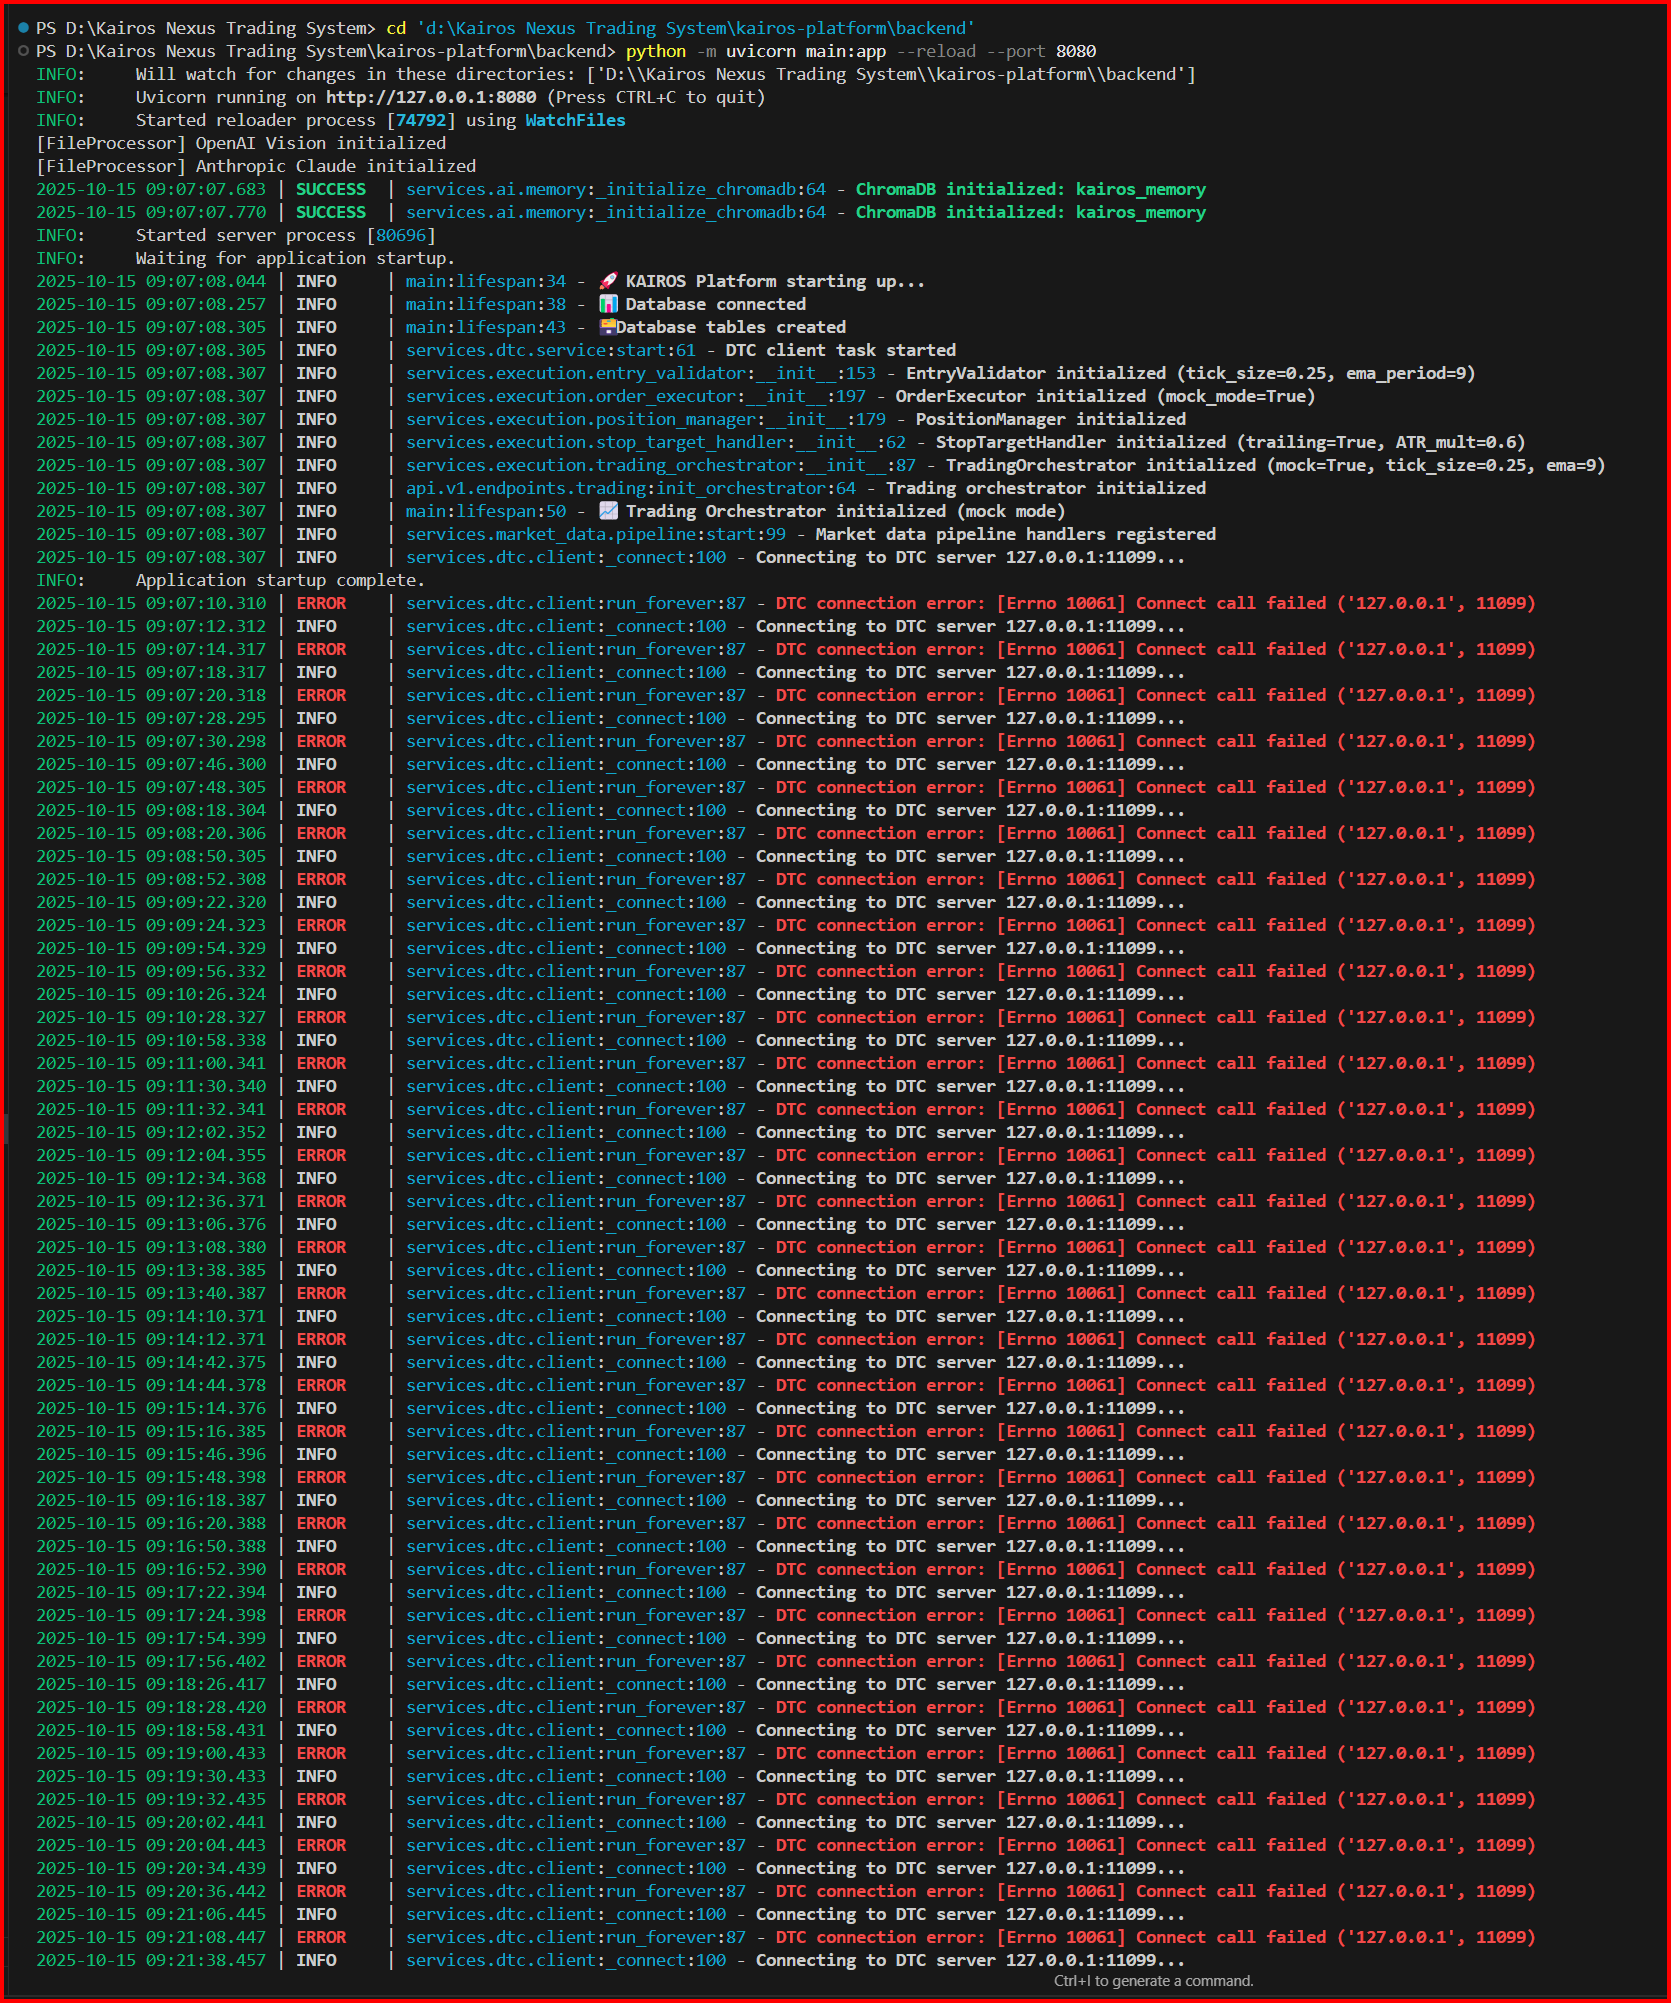Click the ERROR label at 09:07:10.310
The height and width of the screenshot is (2003, 1671).
click(321, 603)
